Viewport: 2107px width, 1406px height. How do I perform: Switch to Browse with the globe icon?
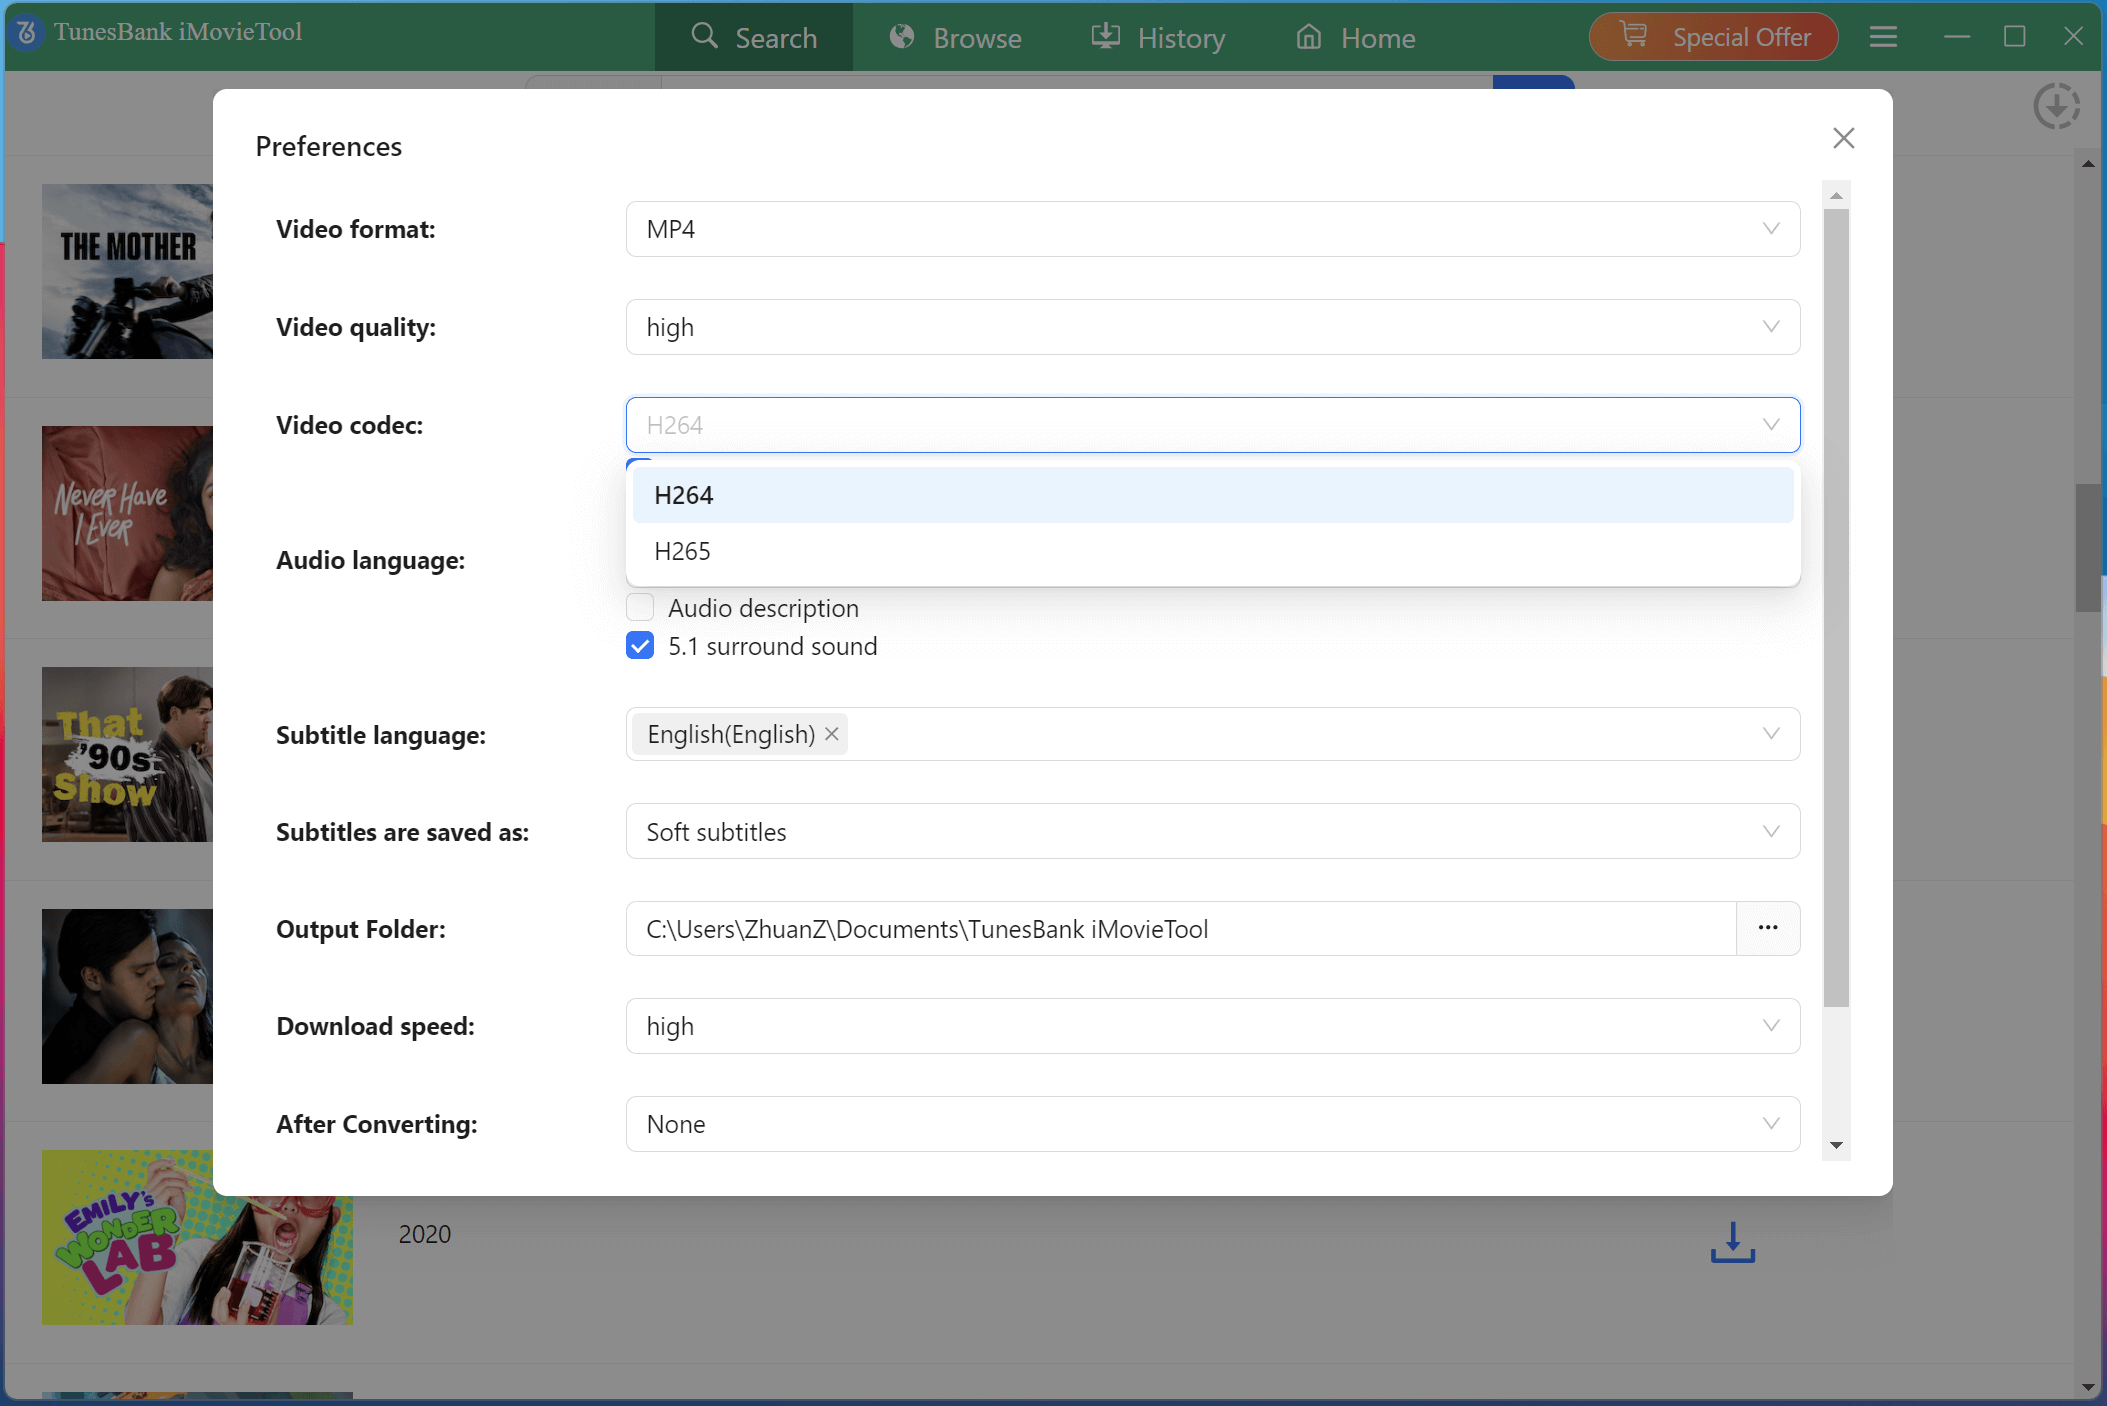tap(954, 37)
